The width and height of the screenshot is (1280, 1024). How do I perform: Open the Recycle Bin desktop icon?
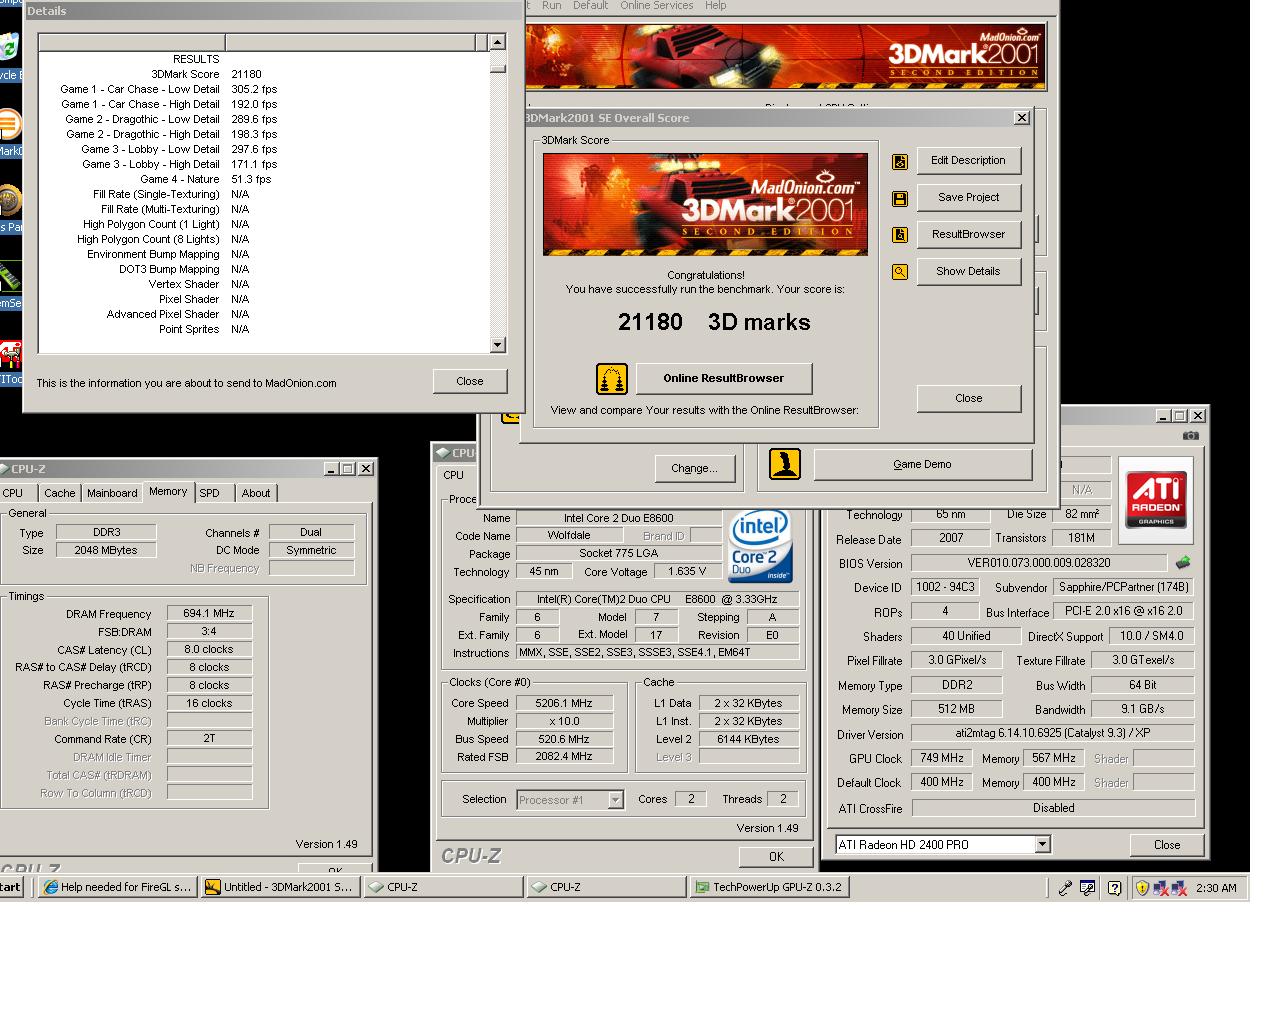pos(9,48)
